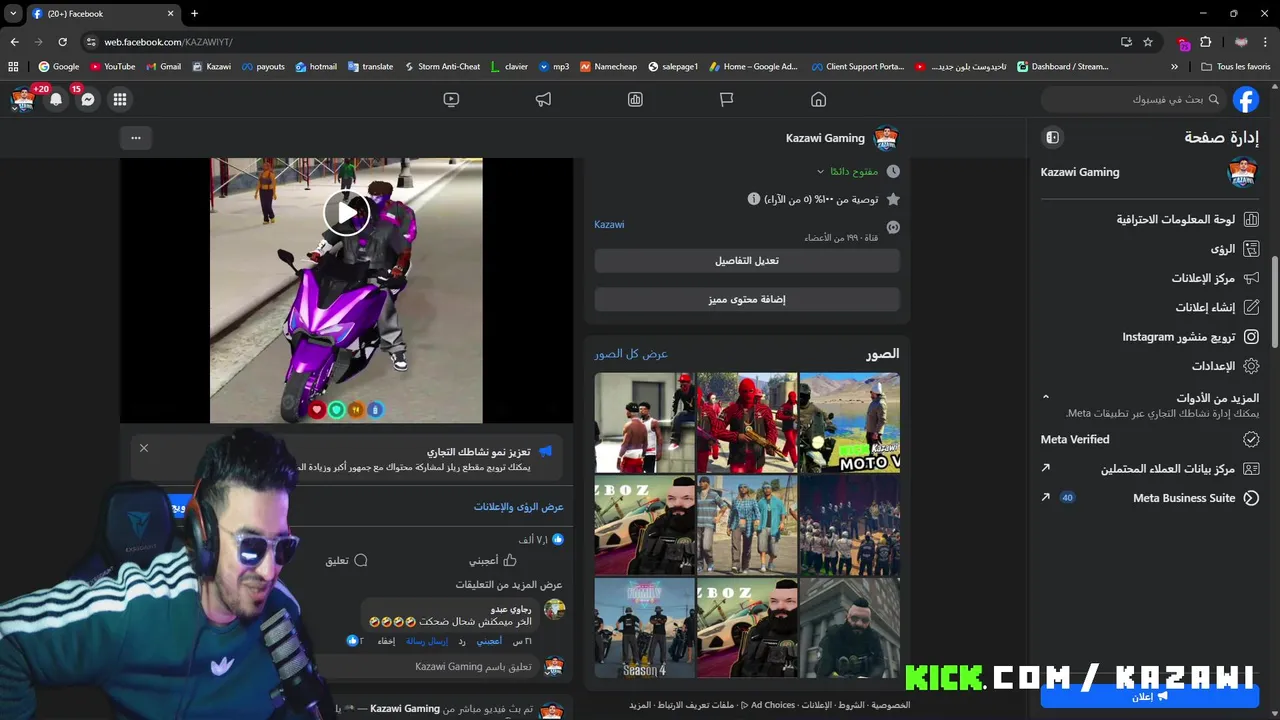This screenshot has height=720, width=1280.
Task: Collapse sidebar using the panel toggle icon
Action: click(x=1052, y=137)
